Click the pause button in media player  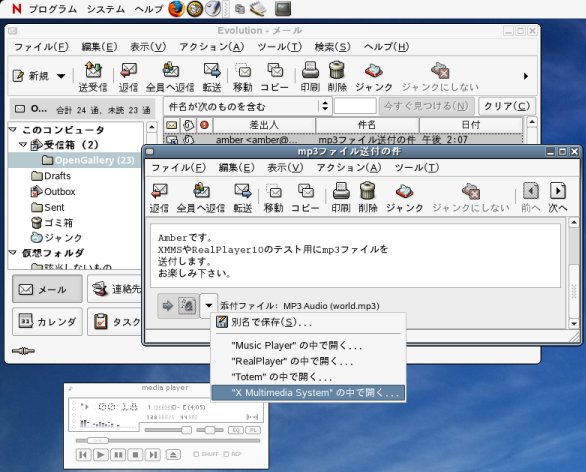pos(118,454)
